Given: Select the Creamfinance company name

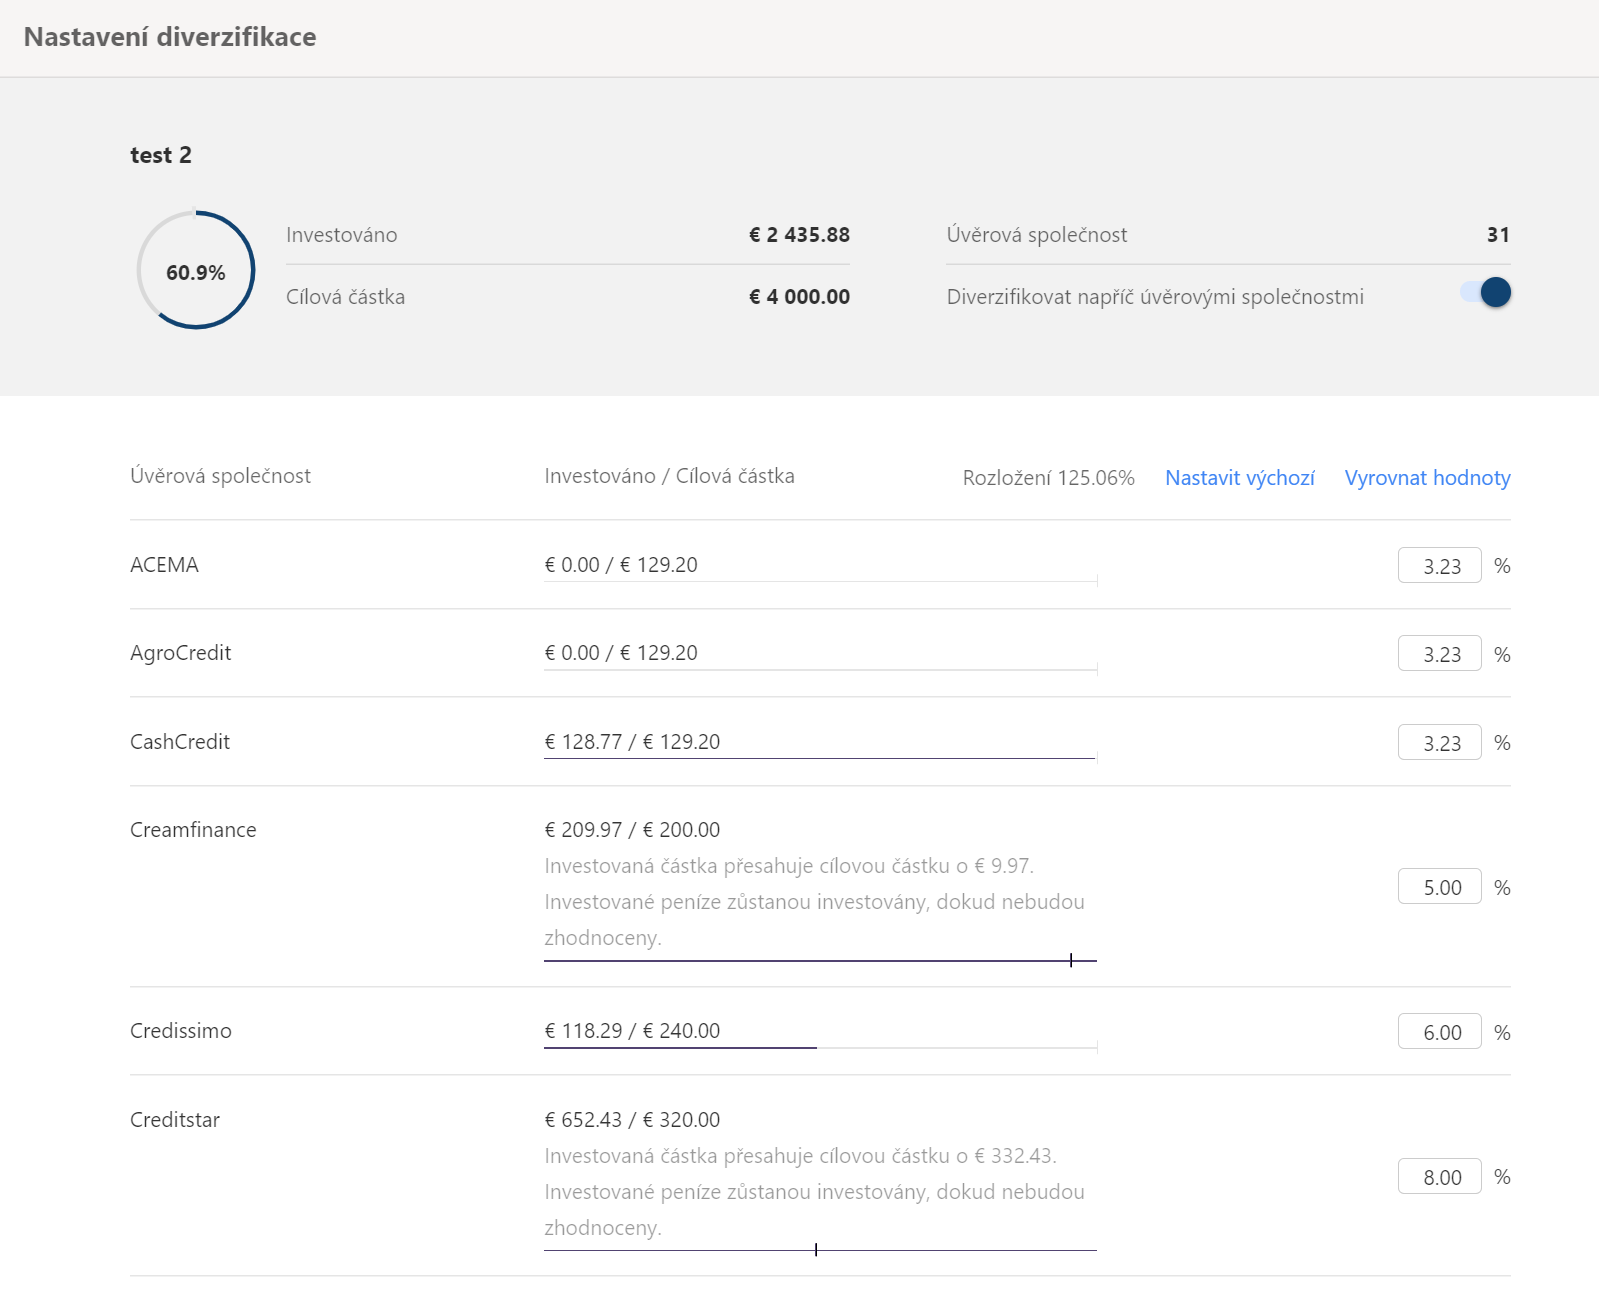Looking at the screenshot, I should tap(193, 830).
